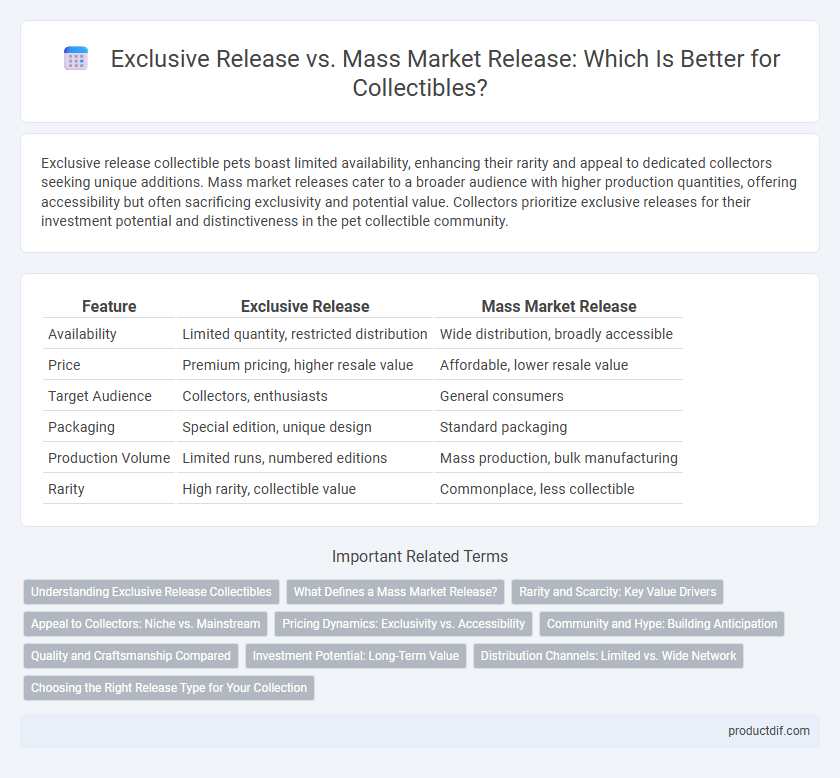This screenshot has height=778, width=840.
Task: Click 'Limited runs, numbered editions' cell
Action: point(305,458)
